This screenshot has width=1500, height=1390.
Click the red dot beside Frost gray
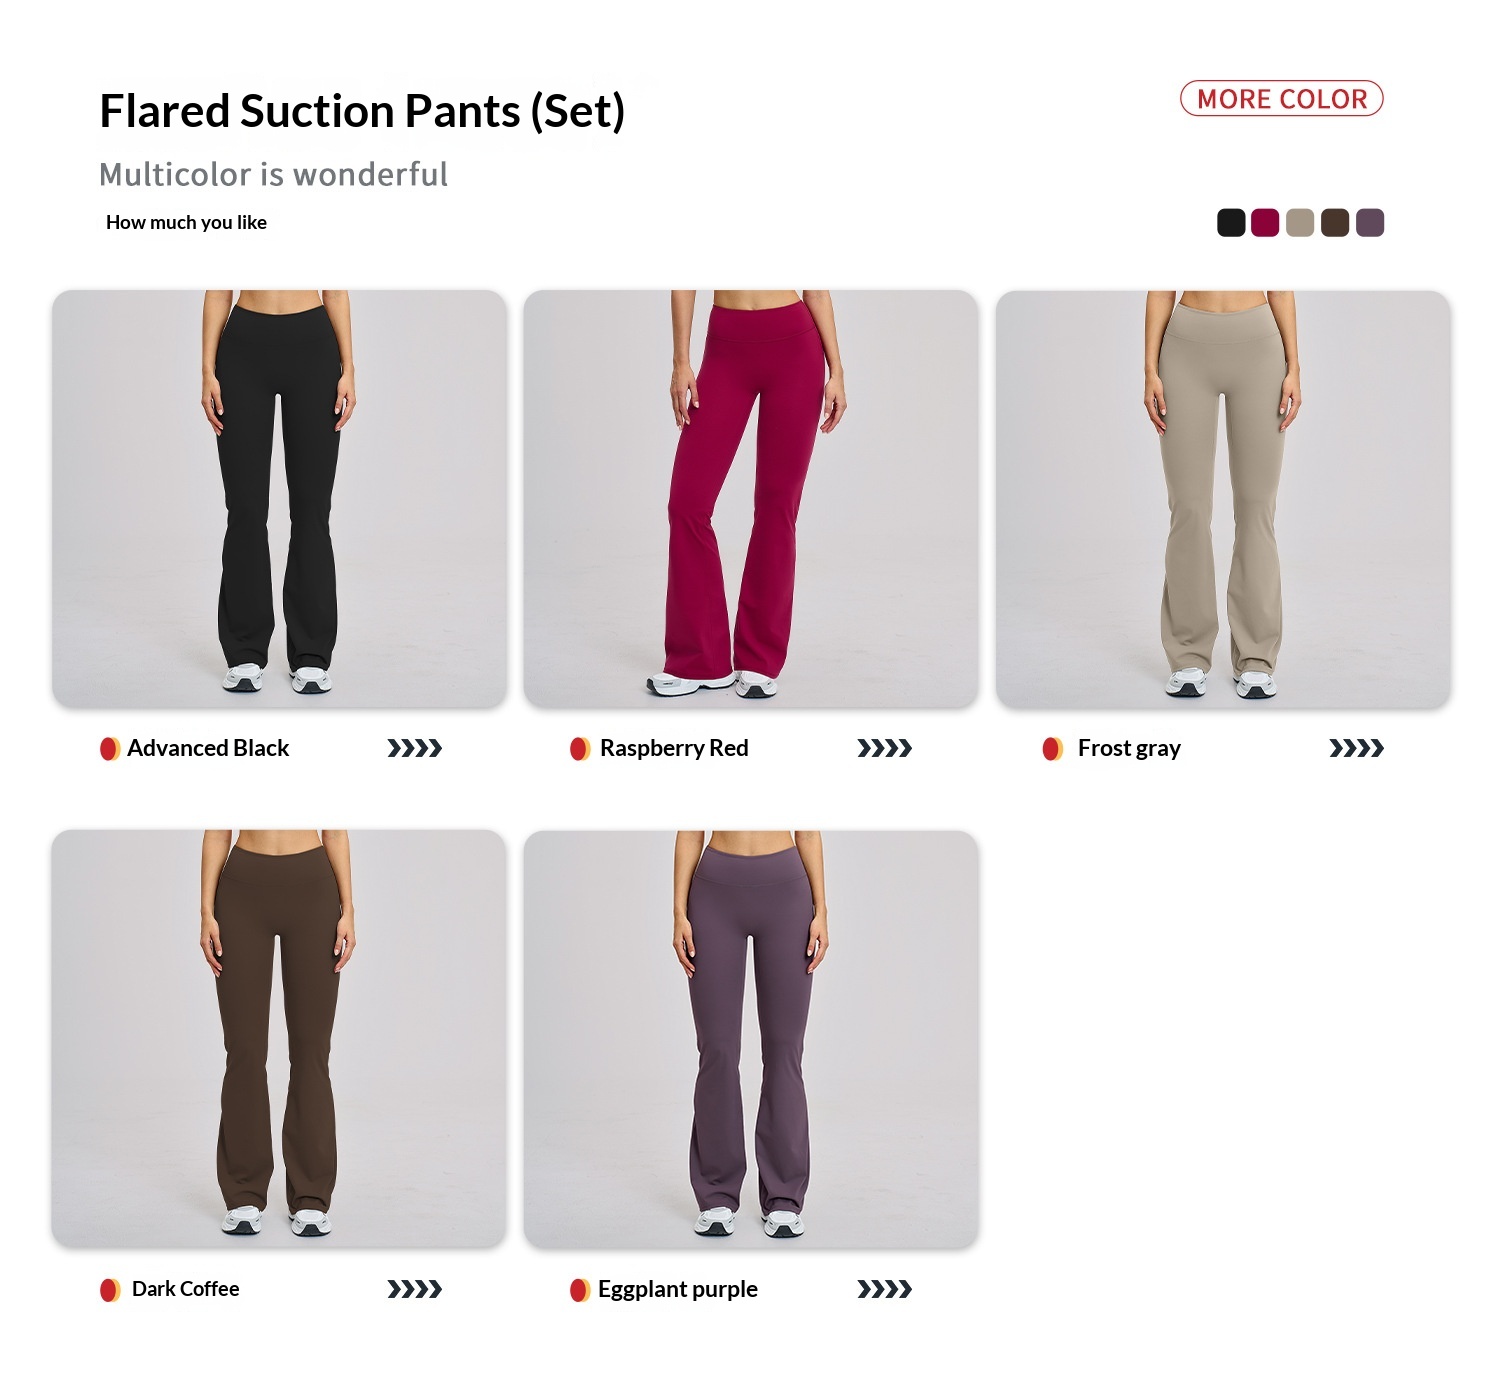tap(1052, 748)
